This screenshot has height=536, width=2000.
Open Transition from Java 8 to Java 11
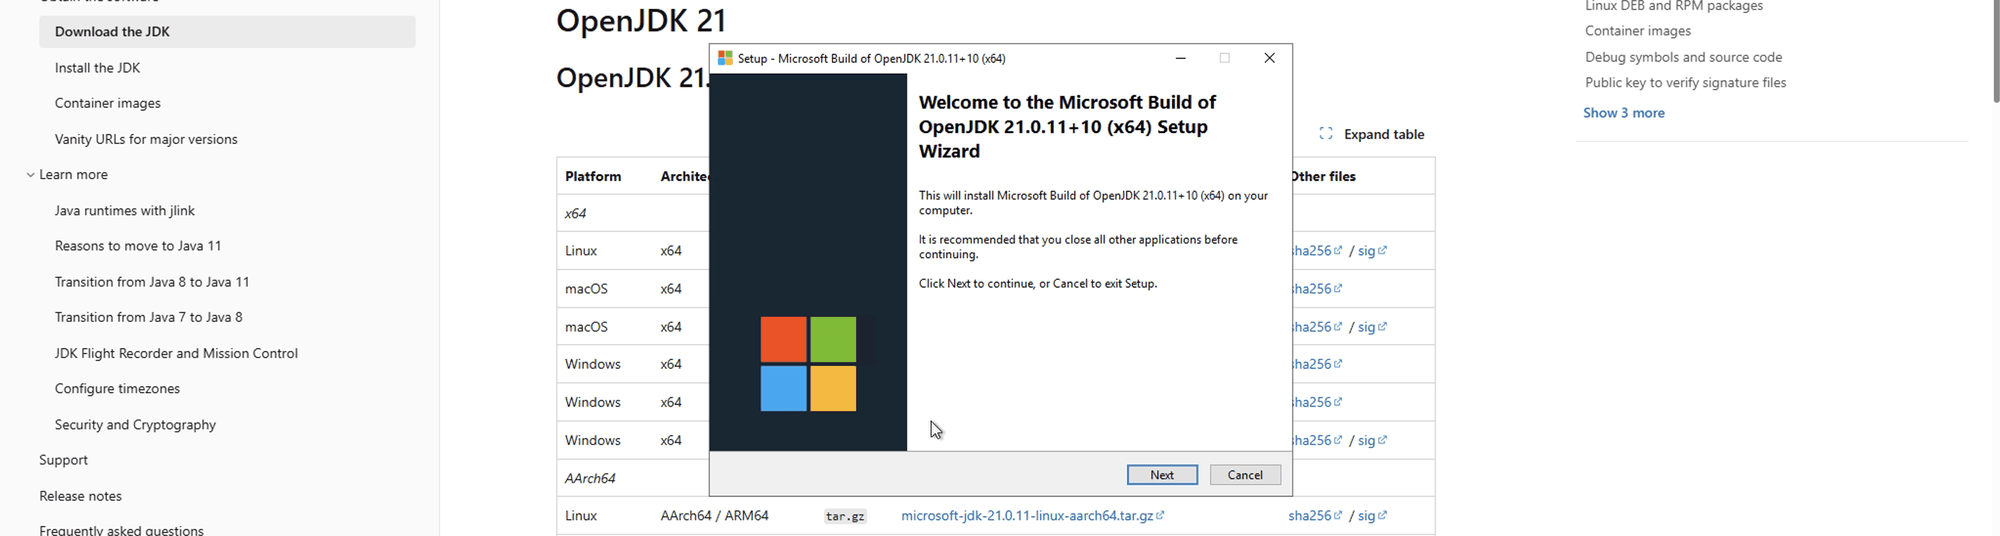click(x=152, y=282)
